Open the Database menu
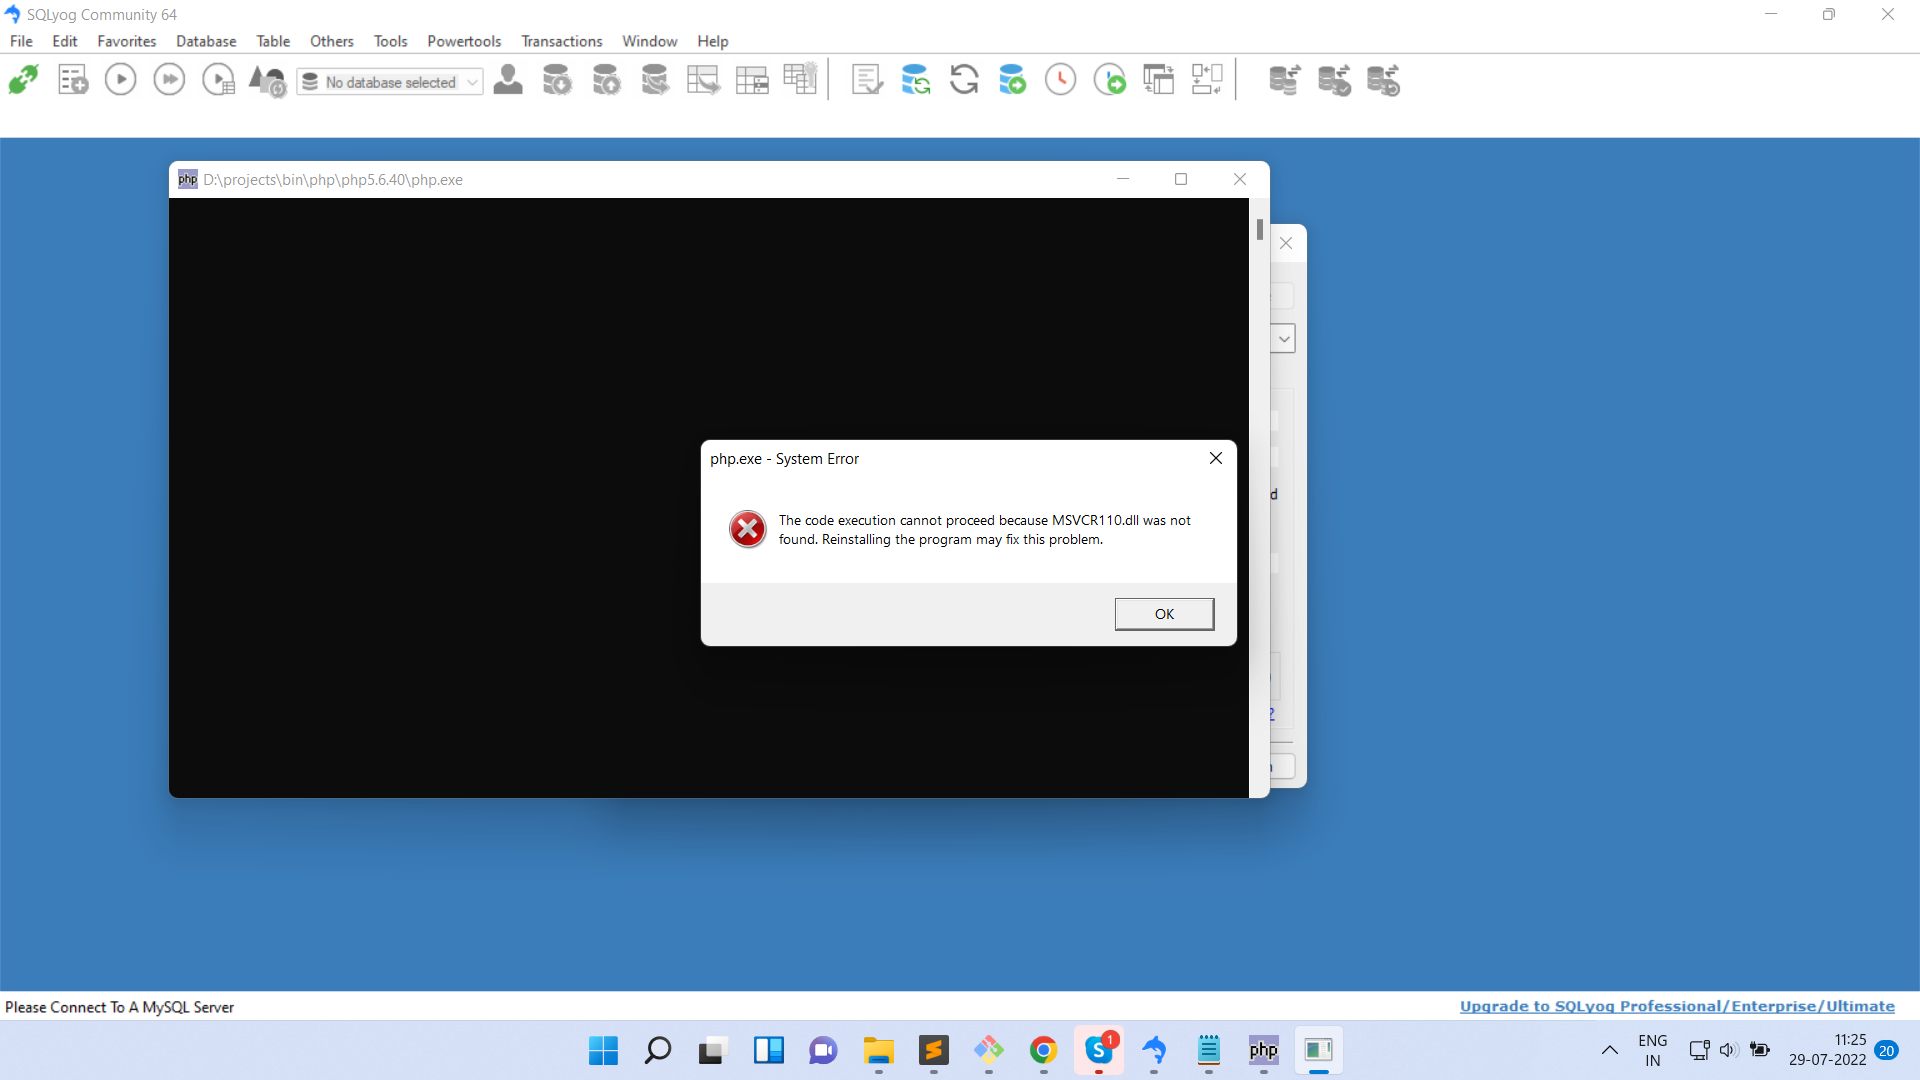This screenshot has width=1920, height=1080. [206, 41]
